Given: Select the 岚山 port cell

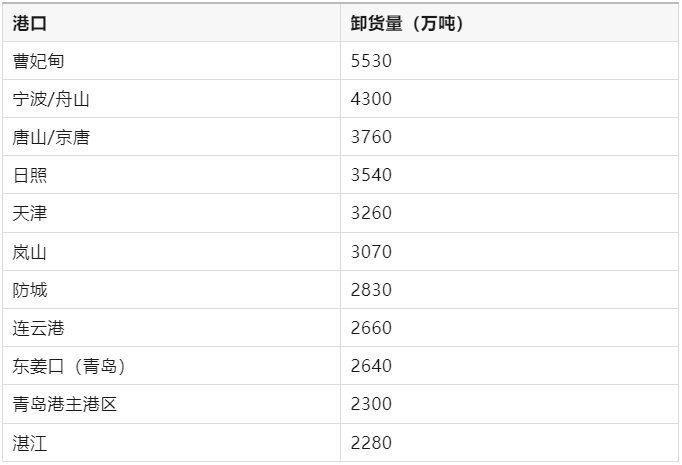Looking at the screenshot, I should [x=171, y=252].
